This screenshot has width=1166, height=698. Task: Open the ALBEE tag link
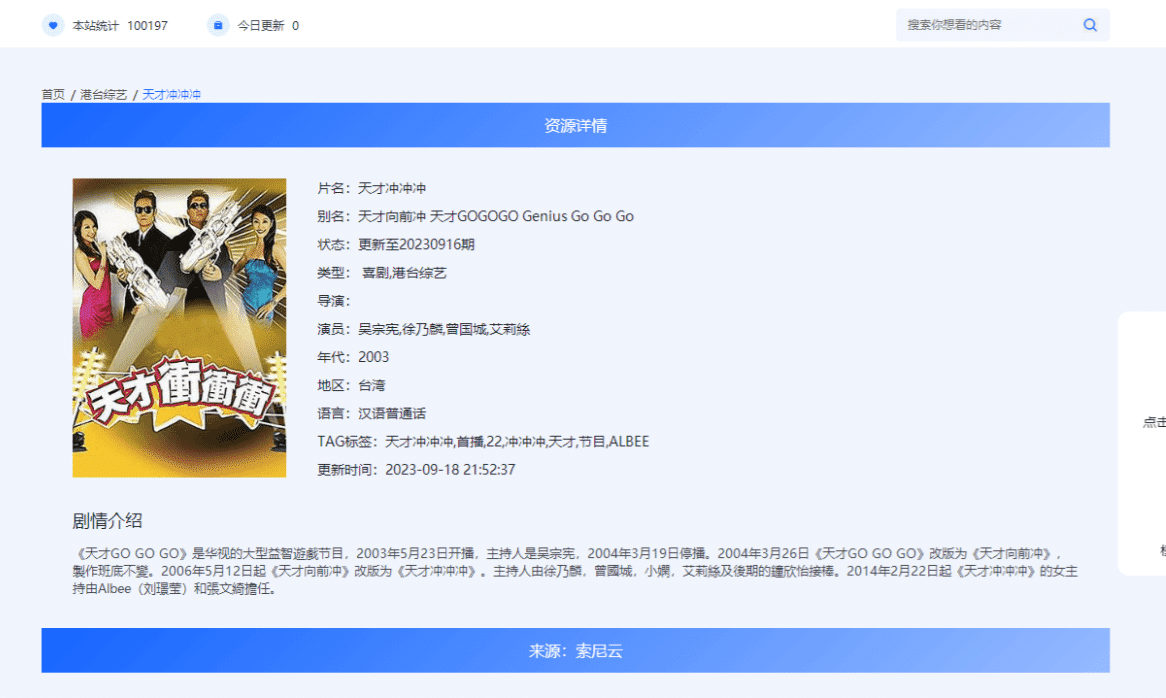[x=628, y=441]
